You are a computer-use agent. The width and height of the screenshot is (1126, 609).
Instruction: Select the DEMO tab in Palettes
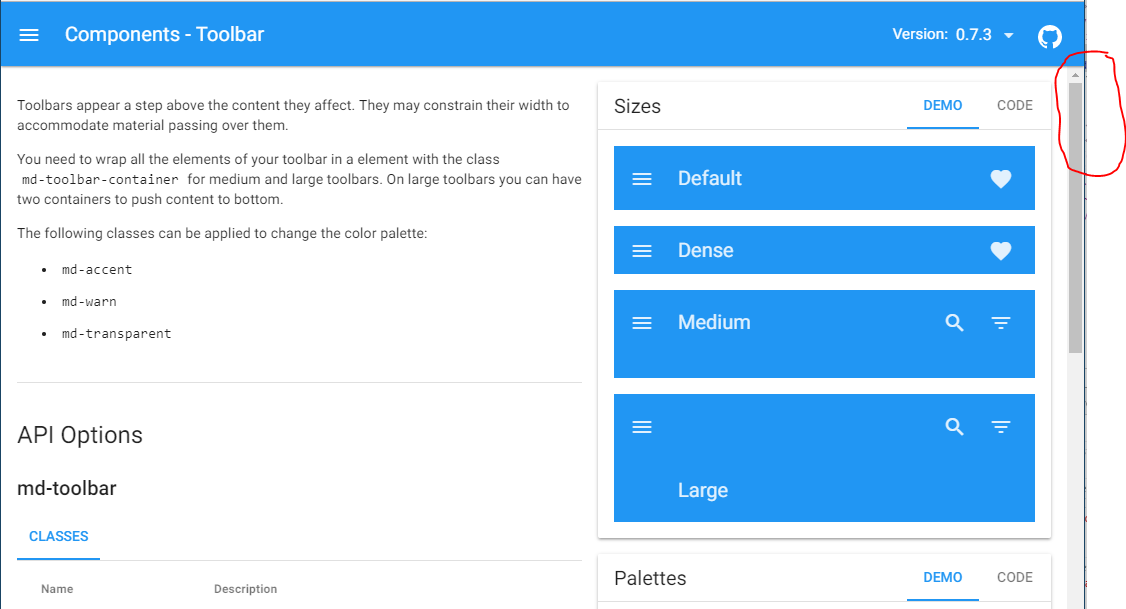point(942,577)
